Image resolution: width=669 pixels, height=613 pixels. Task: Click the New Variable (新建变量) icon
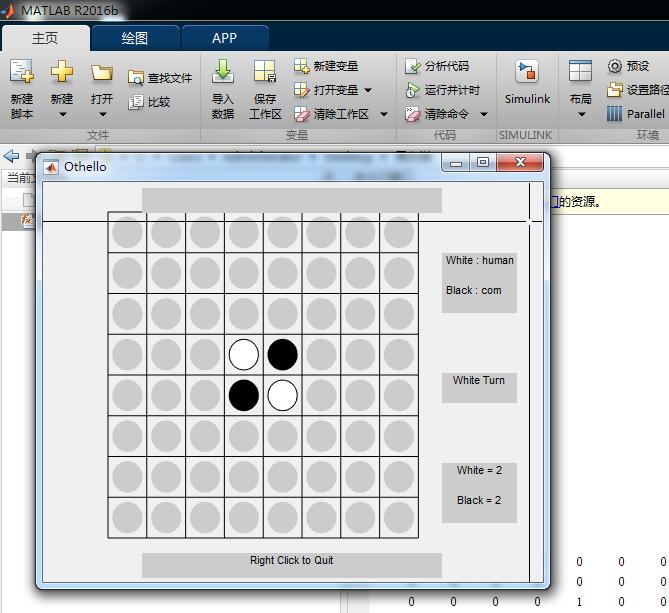[x=301, y=66]
